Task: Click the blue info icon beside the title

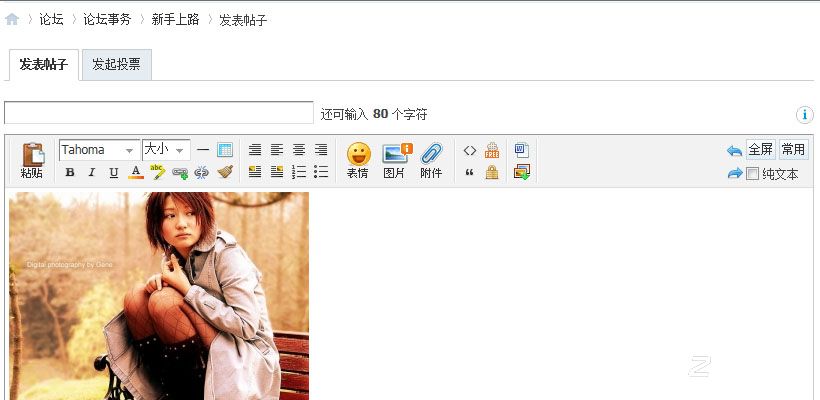Action: [804, 115]
